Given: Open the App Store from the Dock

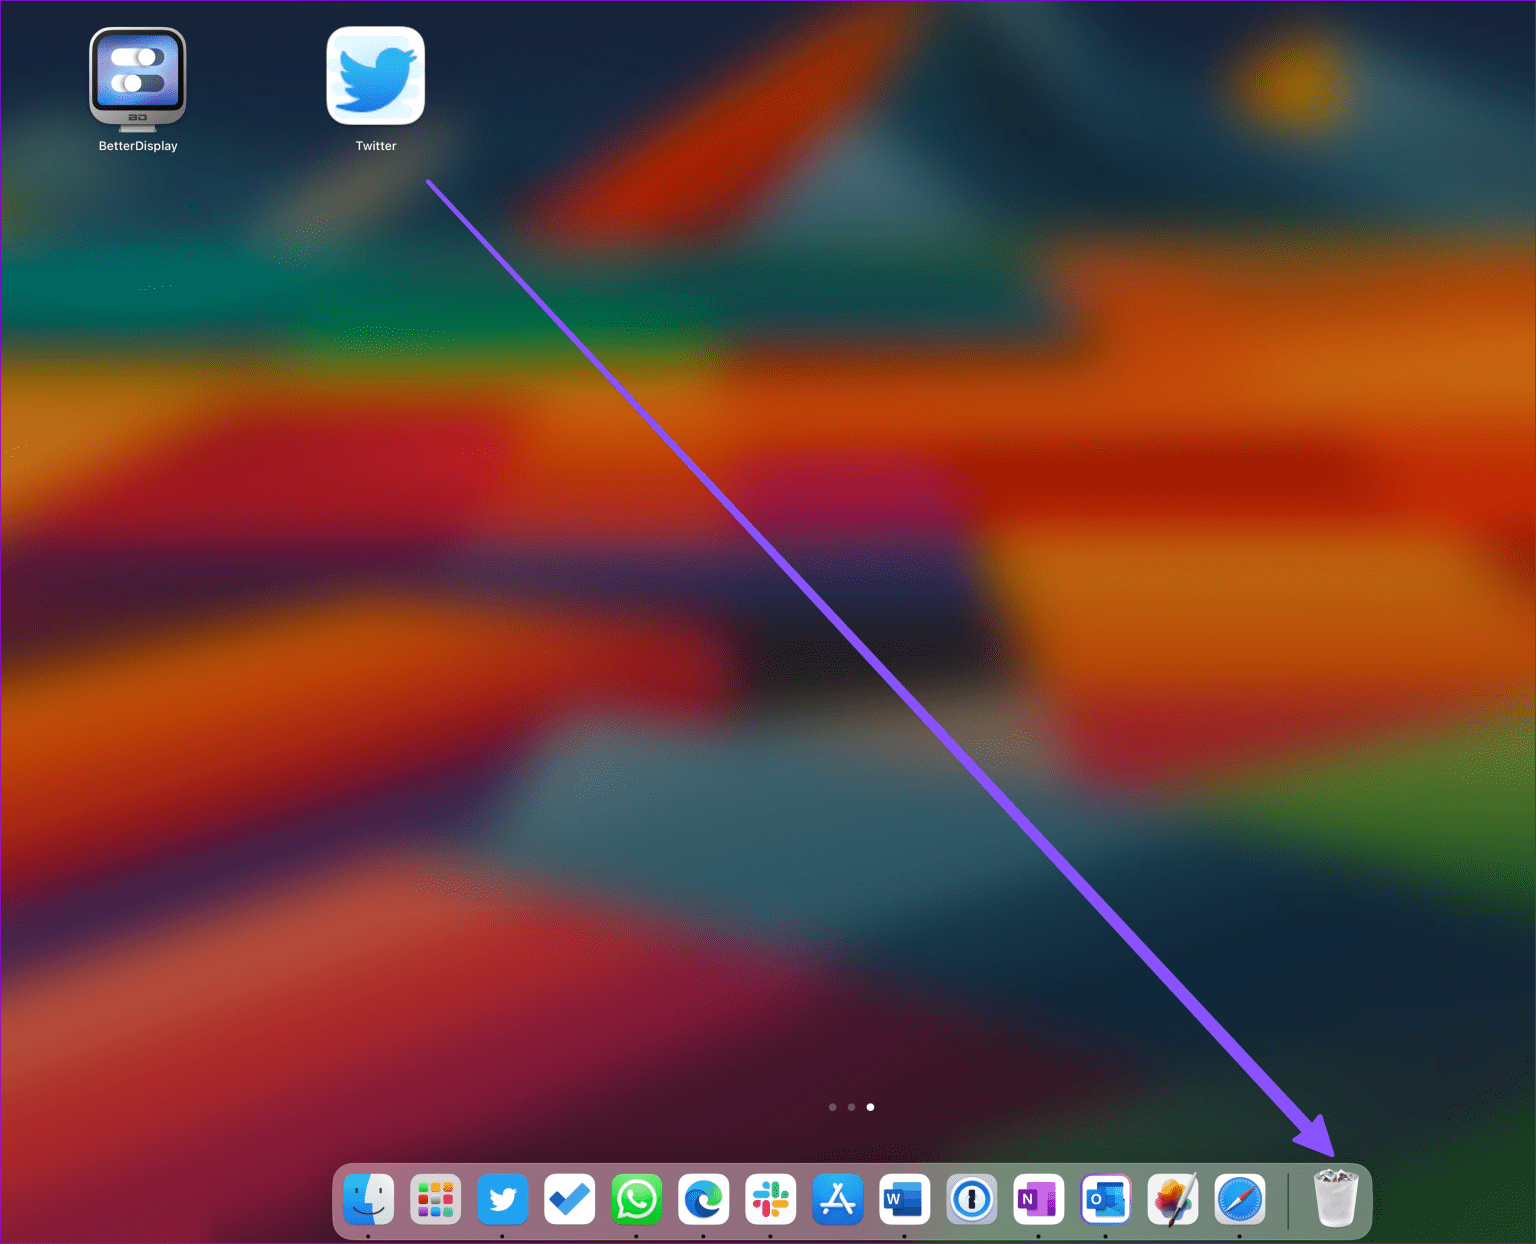Looking at the screenshot, I should [837, 1199].
